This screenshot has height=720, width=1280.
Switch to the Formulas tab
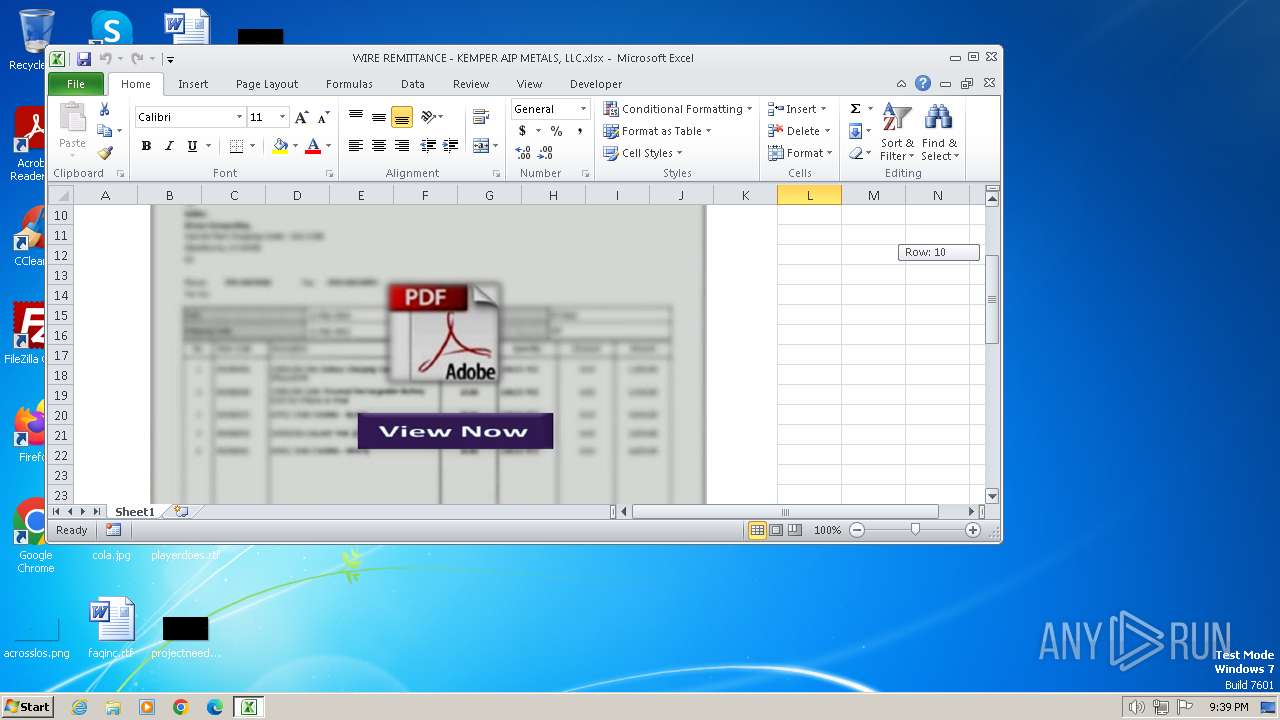[x=349, y=84]
